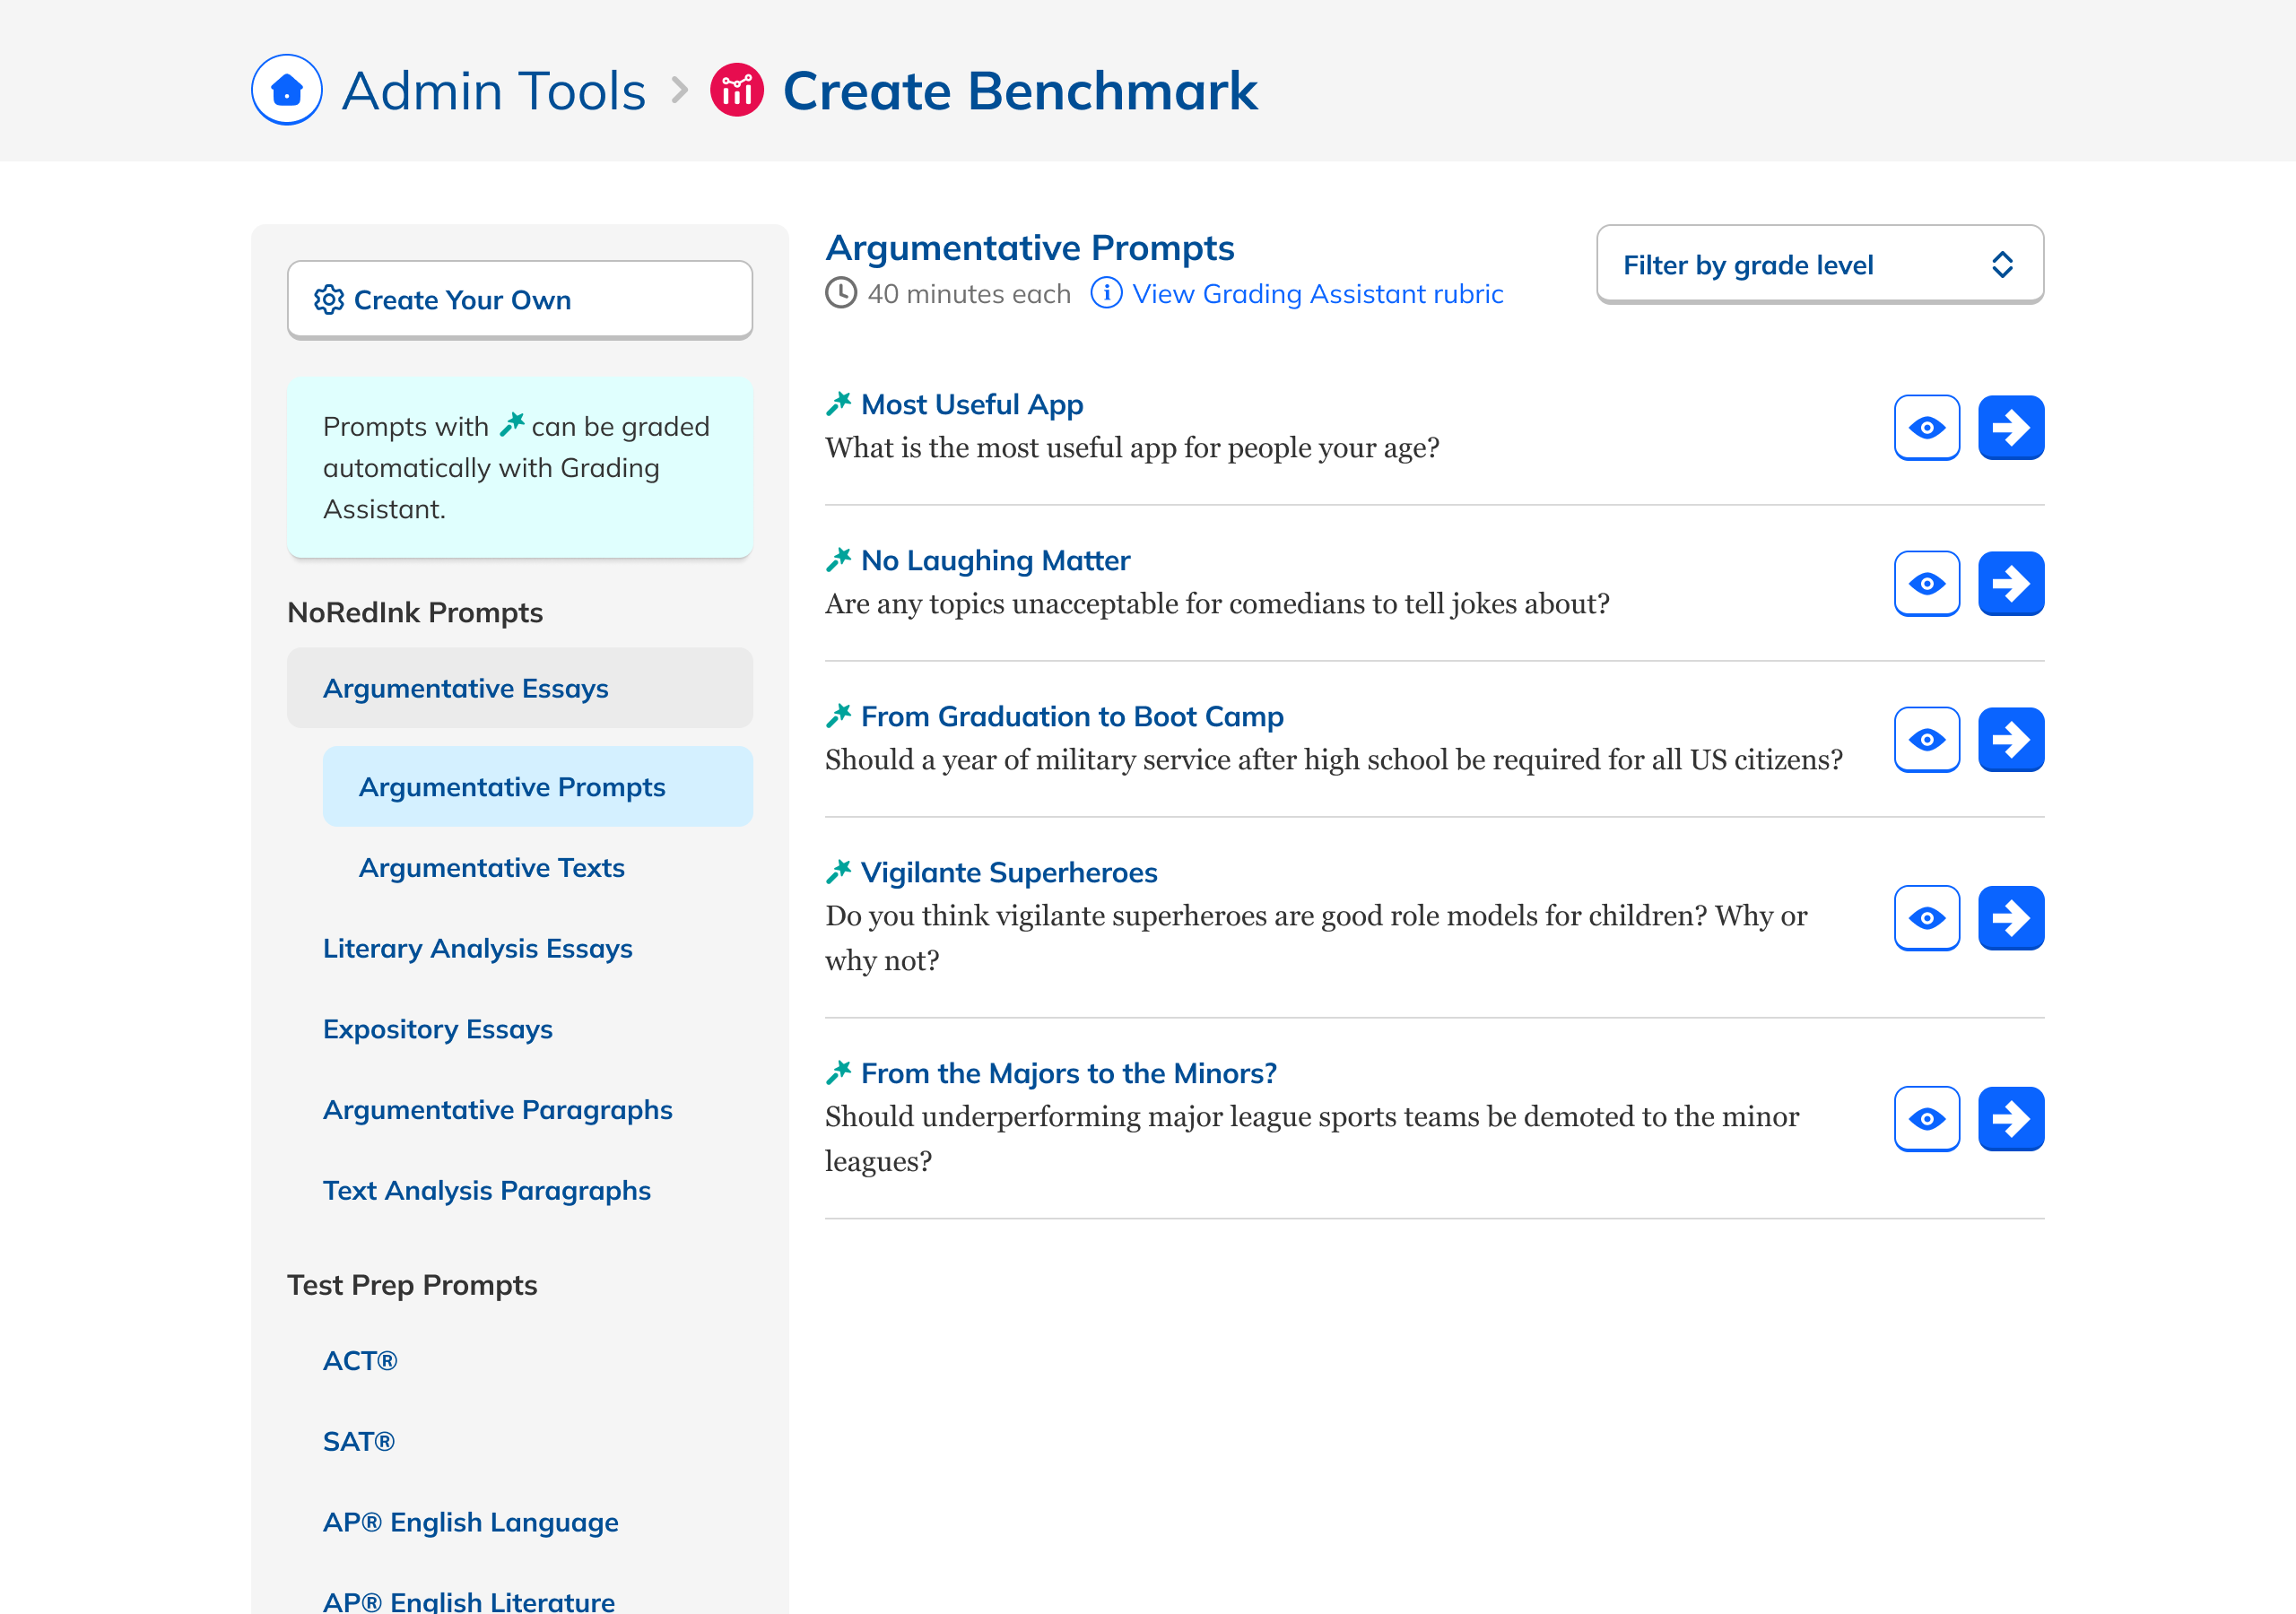
Task: Click Create Your Own button
Action: click(519, 300)
